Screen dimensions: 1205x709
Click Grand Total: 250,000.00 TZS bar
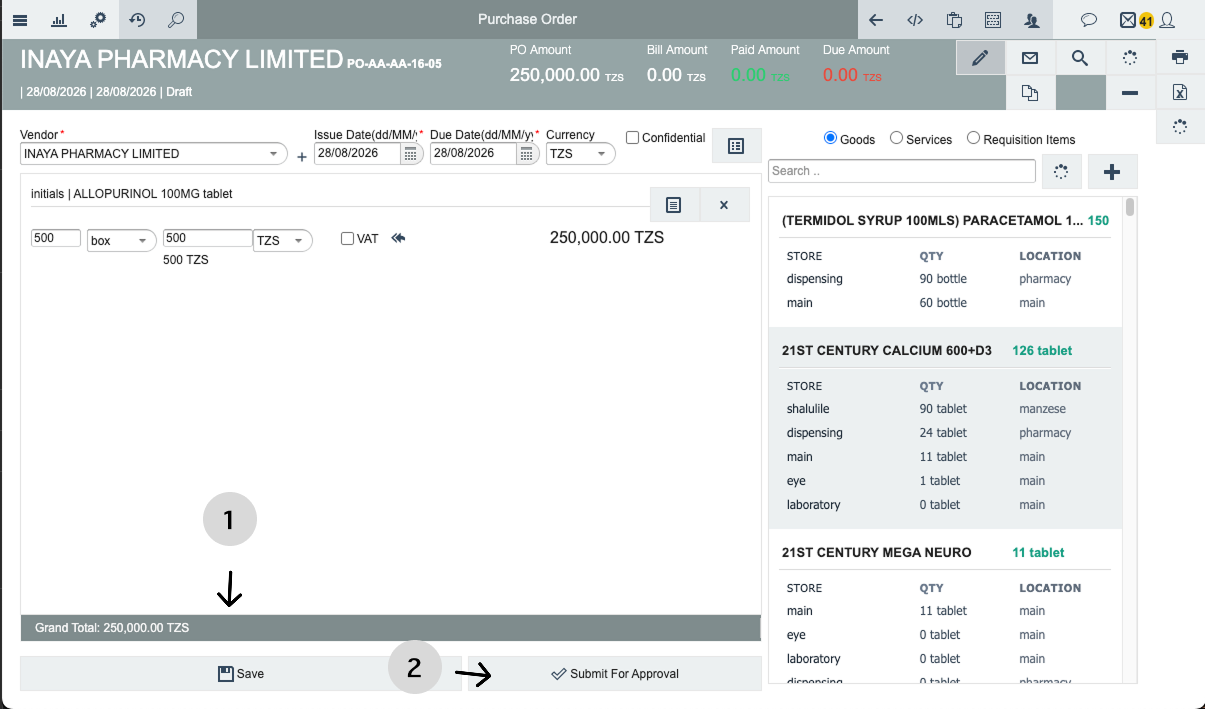click(x=390, y=628)
